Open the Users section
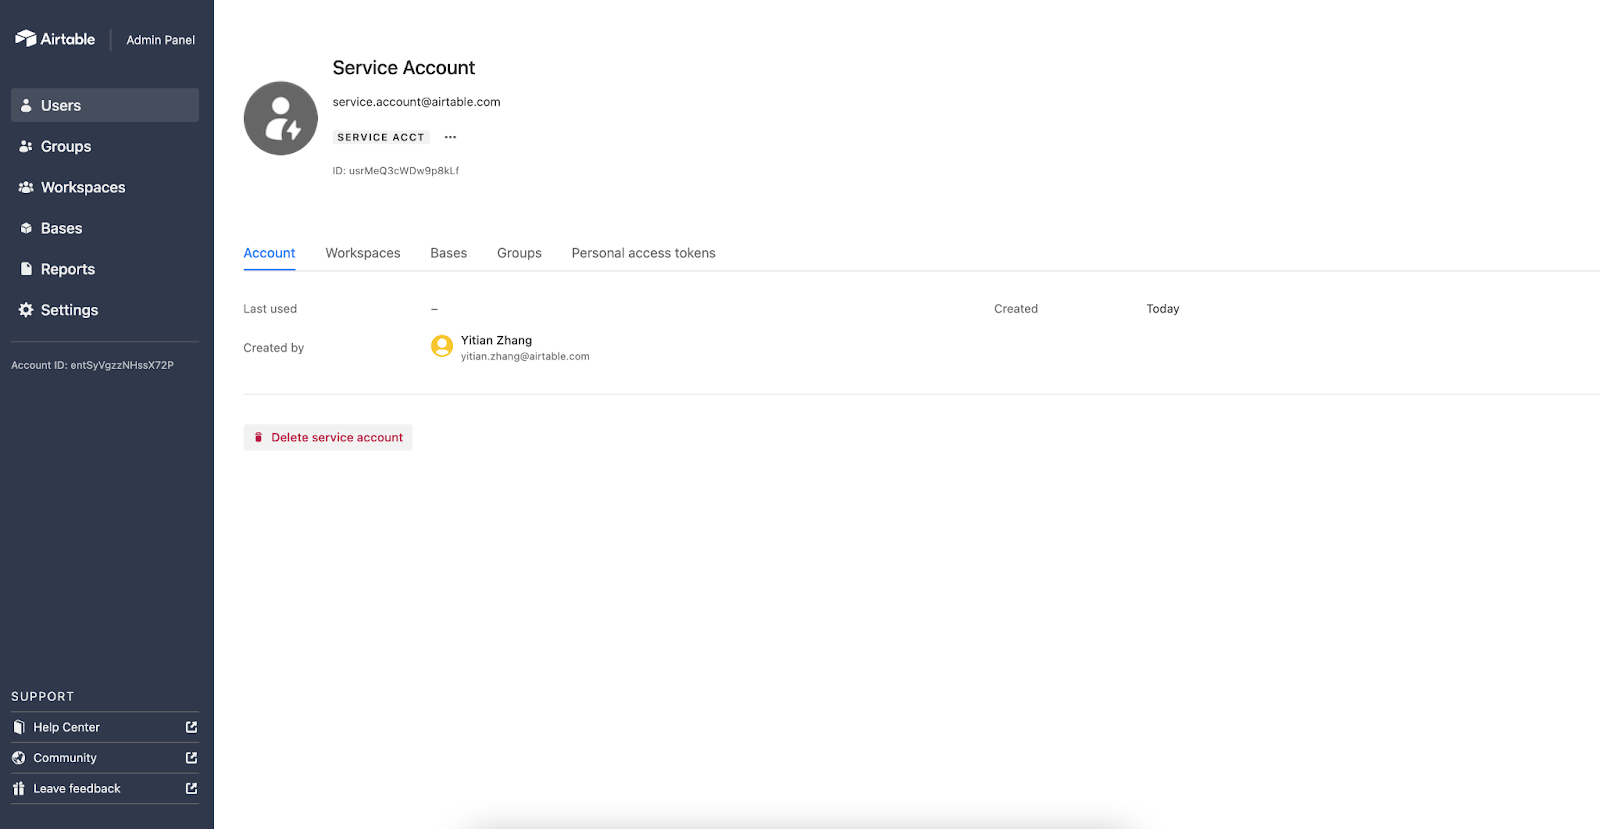The image size is (1600, 829). pos(105,105)
